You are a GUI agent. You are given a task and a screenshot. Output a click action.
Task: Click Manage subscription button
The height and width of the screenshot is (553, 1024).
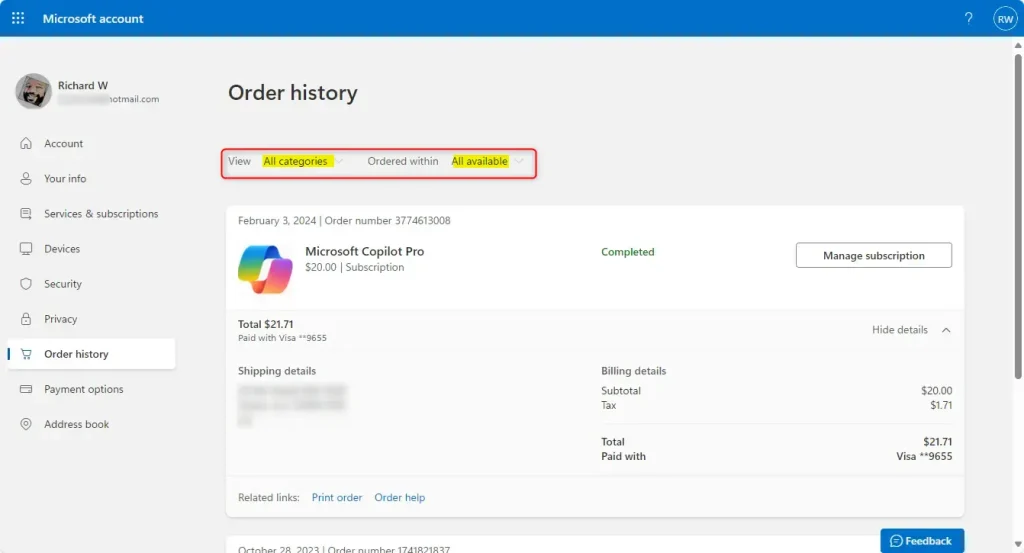873,255
